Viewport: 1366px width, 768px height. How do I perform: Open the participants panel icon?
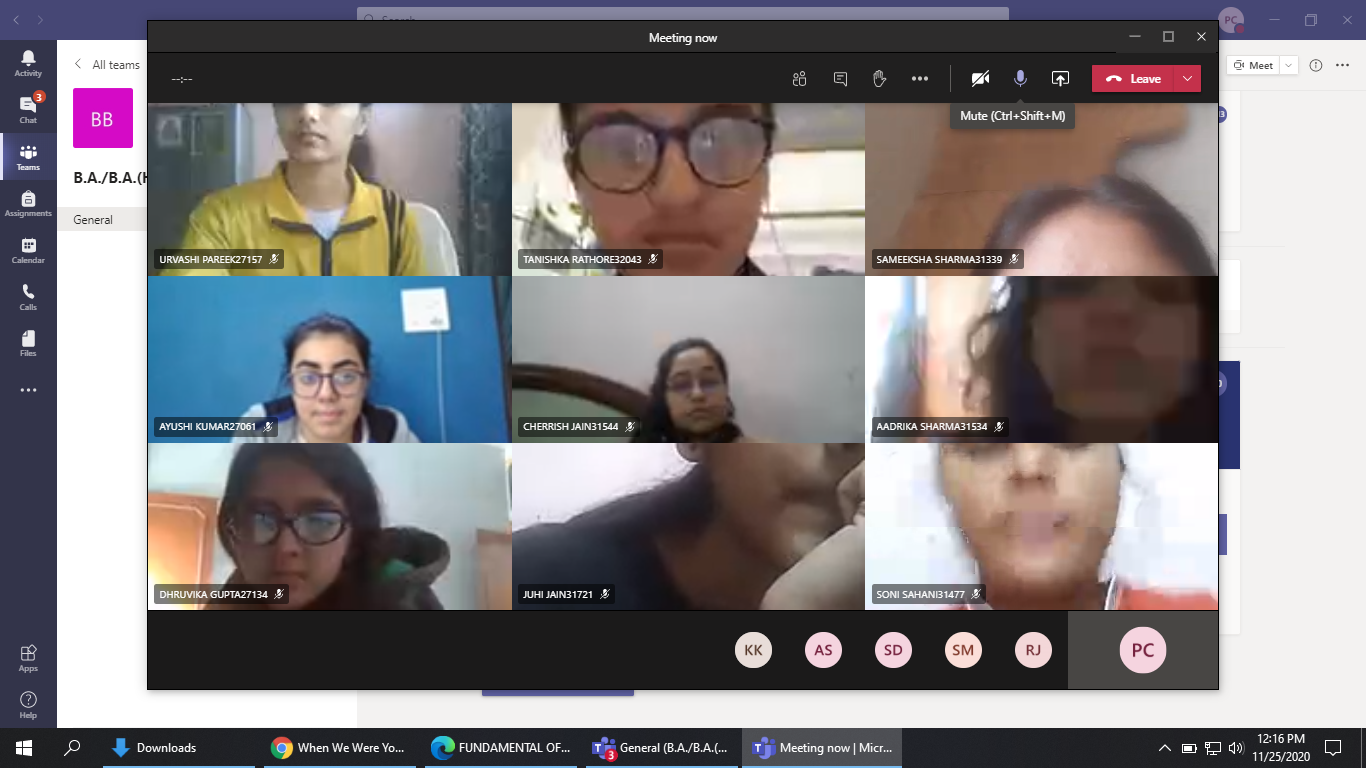(x=799, y=79)
